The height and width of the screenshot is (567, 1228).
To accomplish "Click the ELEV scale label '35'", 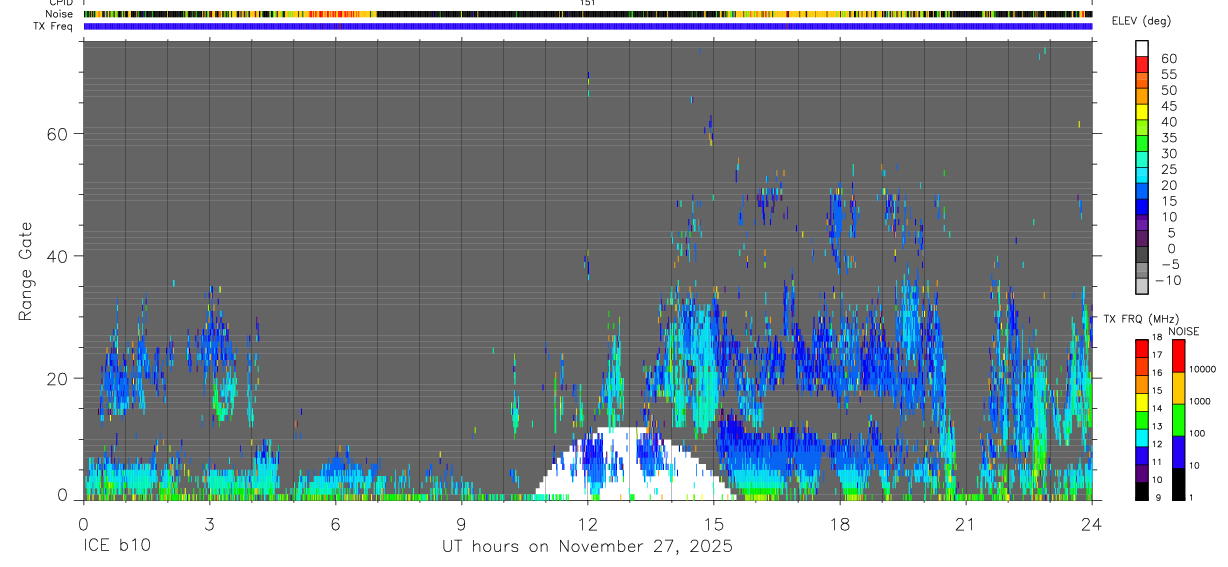I will (1168, 138).
